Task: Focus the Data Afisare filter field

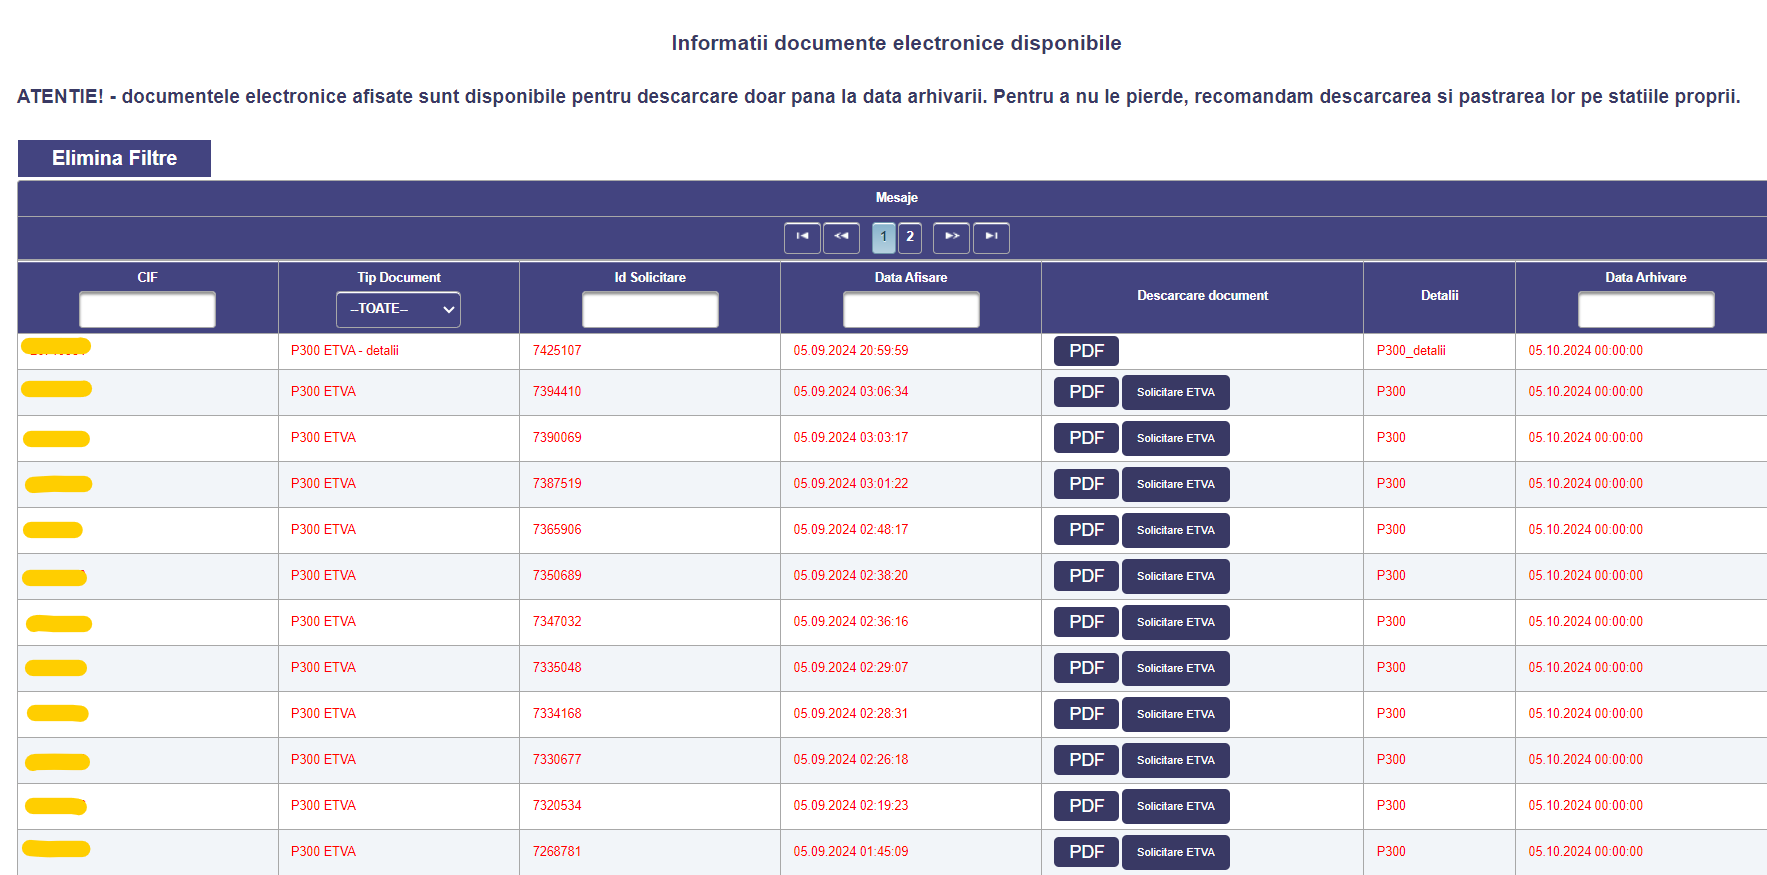Action: point(911,310)
